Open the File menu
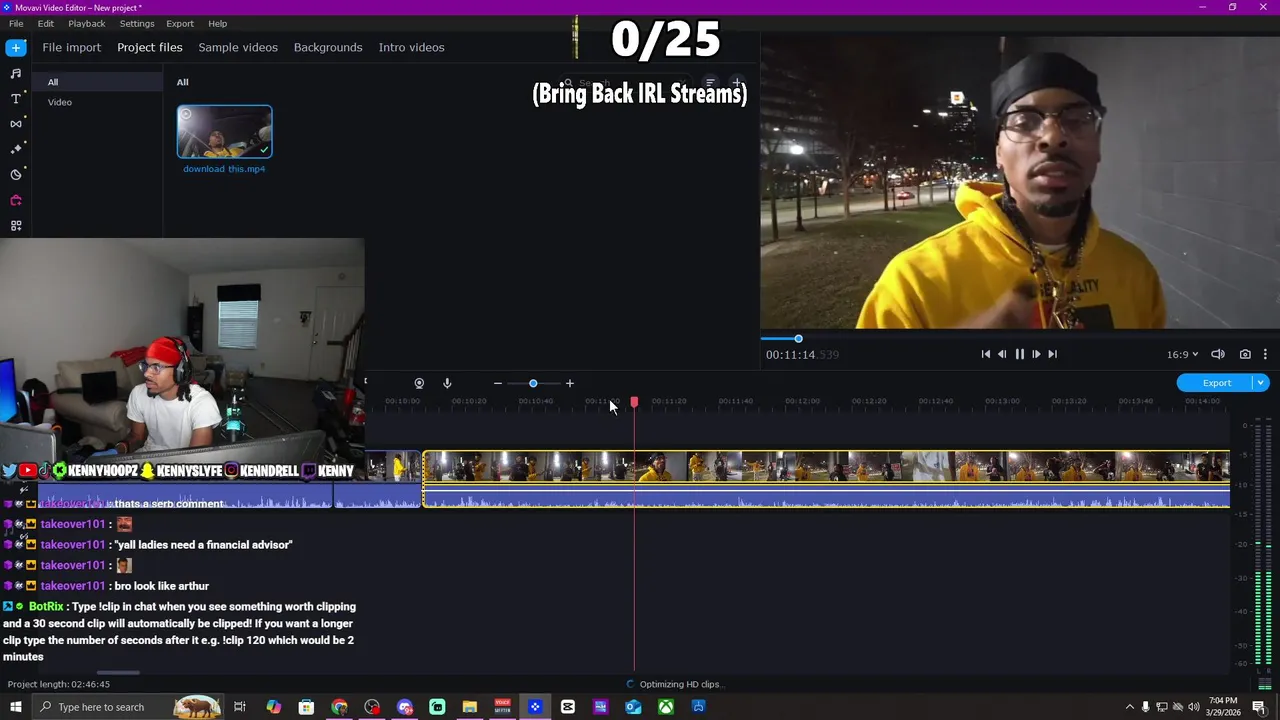This screenshot has width=1280, height=720. (x=16, y=23)
